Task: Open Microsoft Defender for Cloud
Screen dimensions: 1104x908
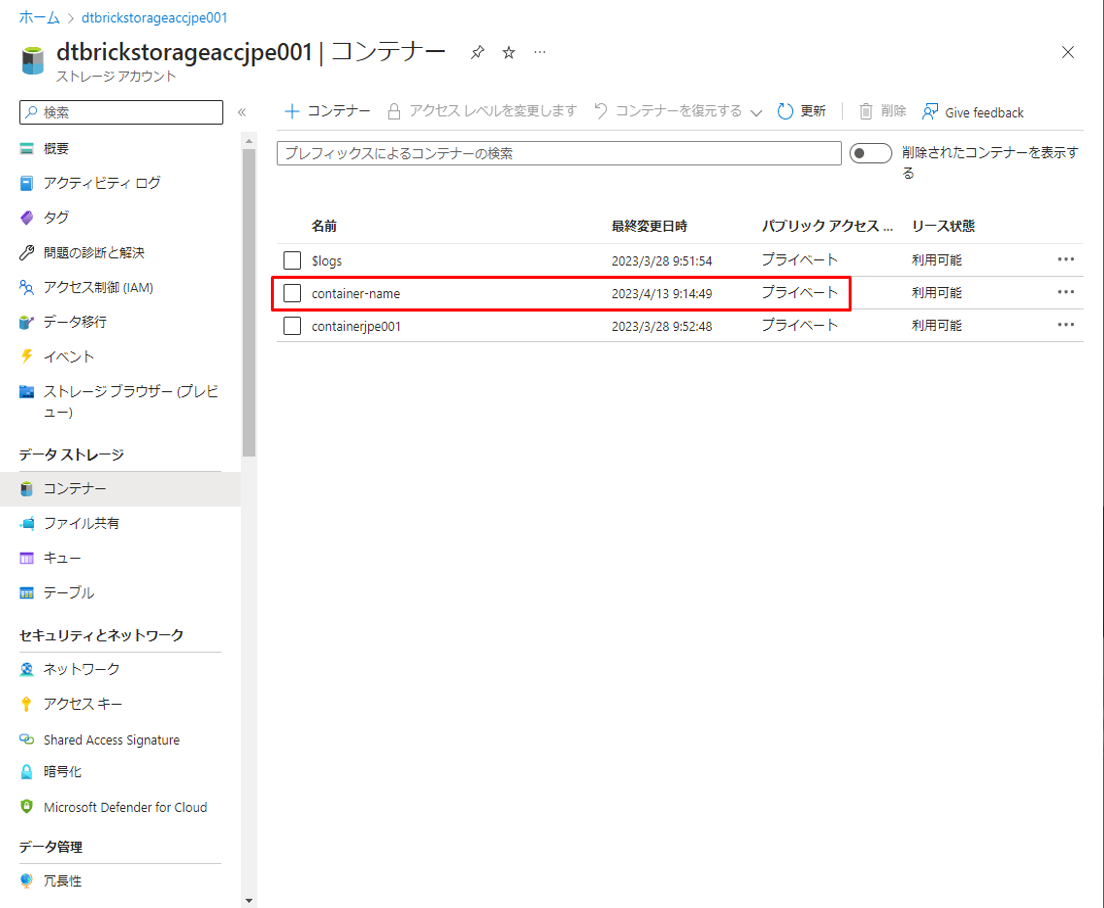Action: point(125,807)
